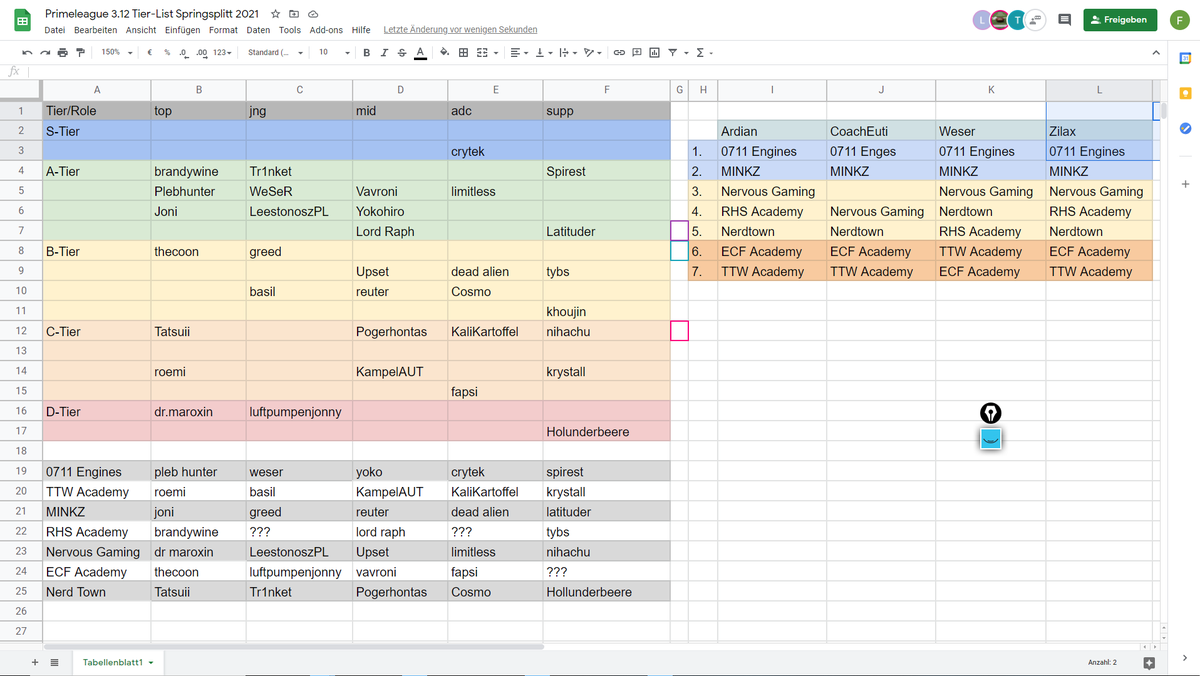Select cell containing crytek in row 3
This screenshot has height=676, width=1200.
tap(495, 151)
